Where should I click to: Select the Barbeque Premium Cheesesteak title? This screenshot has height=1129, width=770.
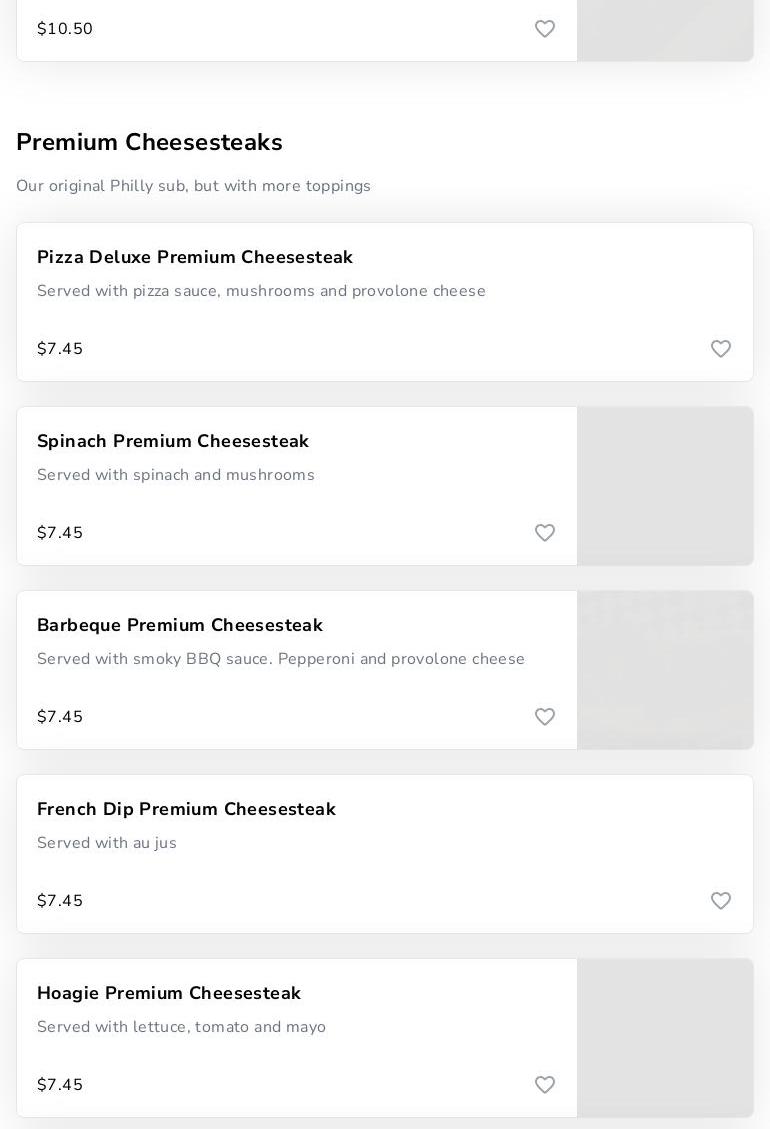180,626
